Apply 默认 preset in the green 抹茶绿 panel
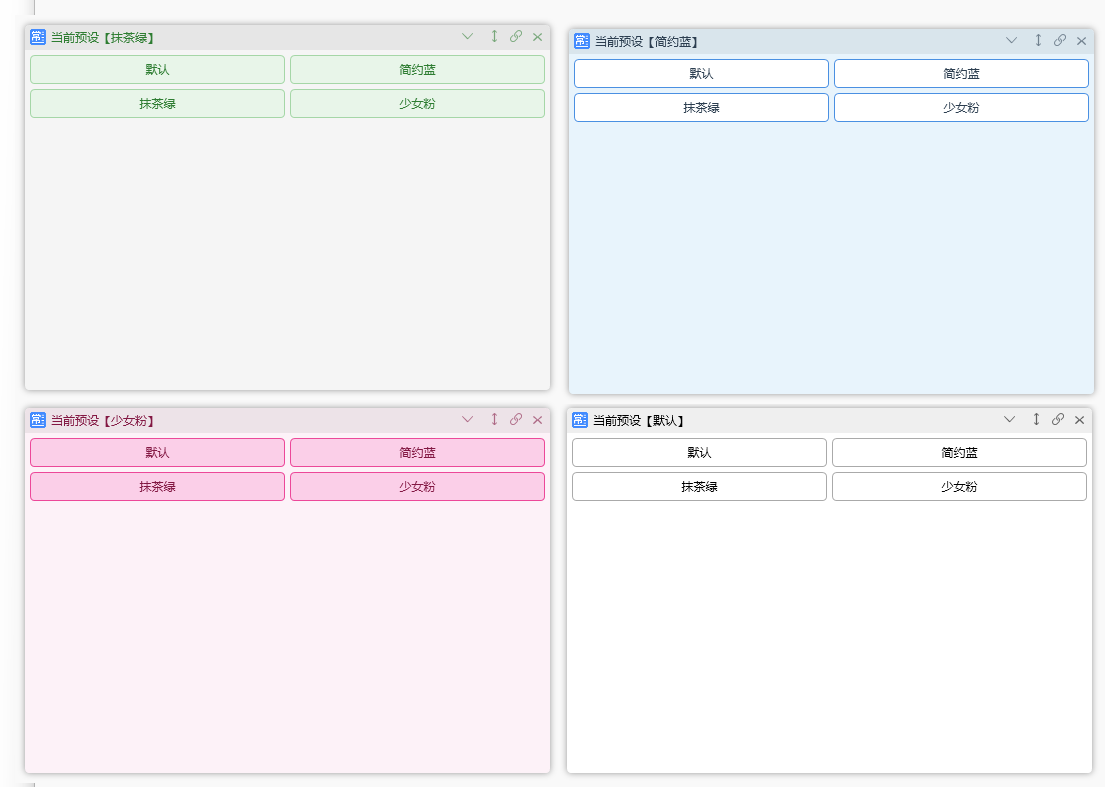Viewport: 1105px width, 787px height. coord(157,70)
